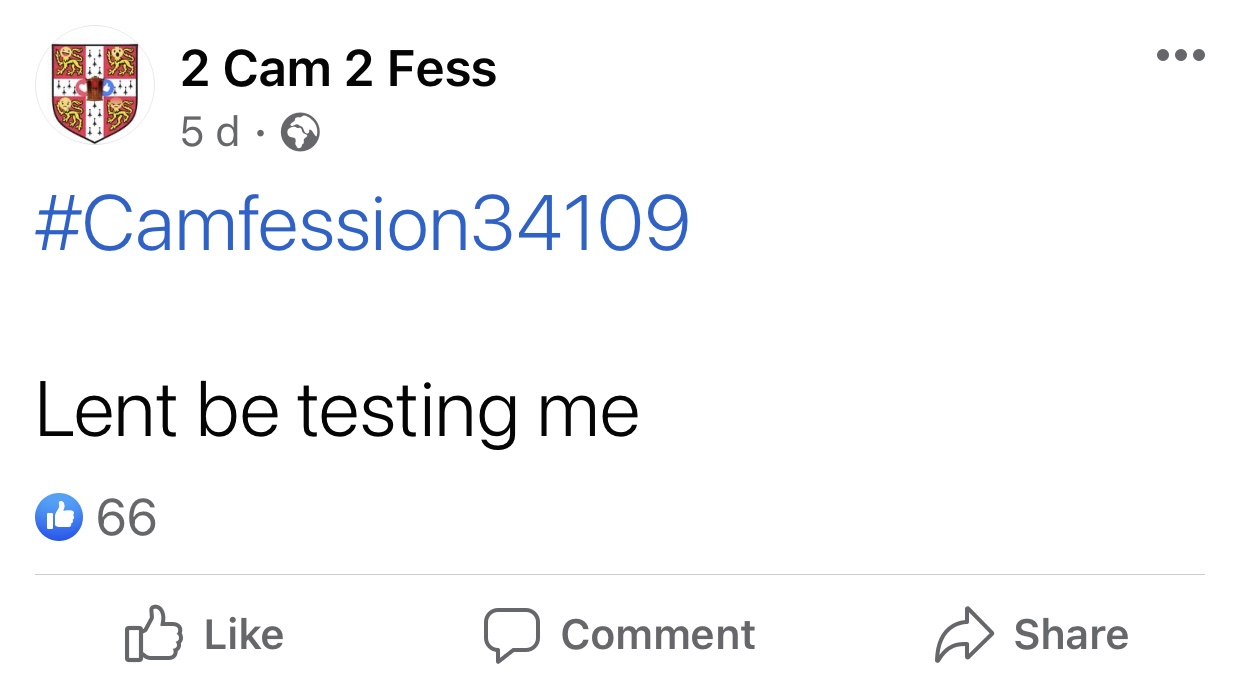
Task: Click the outlined thumbs-up Like icon
Action: (x=154, y=634)
